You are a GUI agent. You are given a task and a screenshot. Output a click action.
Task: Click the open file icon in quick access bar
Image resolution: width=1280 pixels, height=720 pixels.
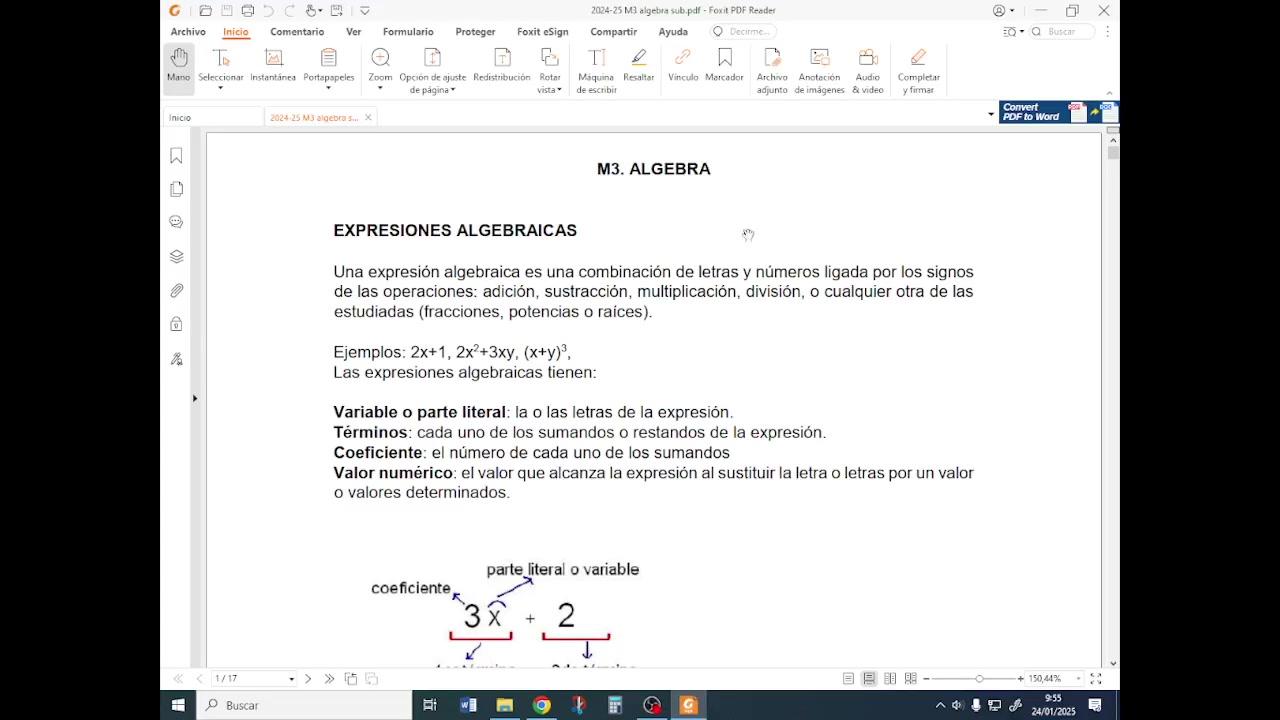[205, 11]
